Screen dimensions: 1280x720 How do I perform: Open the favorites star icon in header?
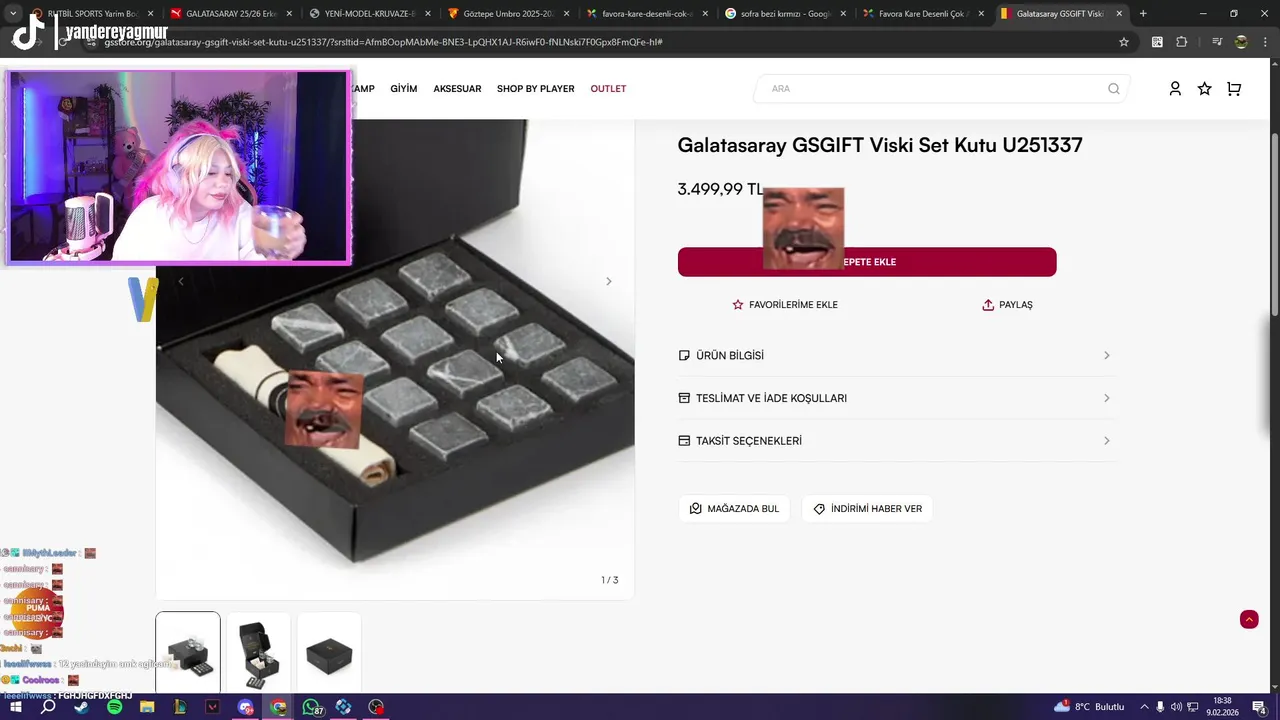(1204, 89)
